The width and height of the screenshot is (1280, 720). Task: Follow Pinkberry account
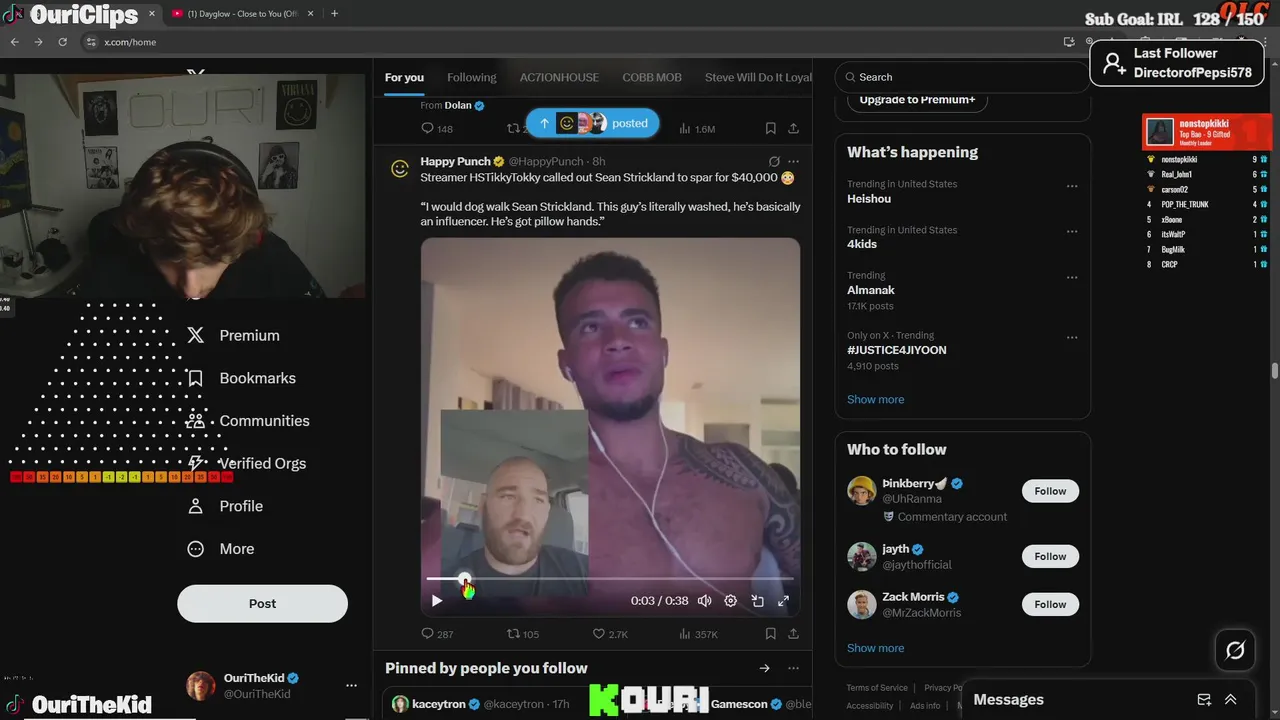[x=1050, y=491]
